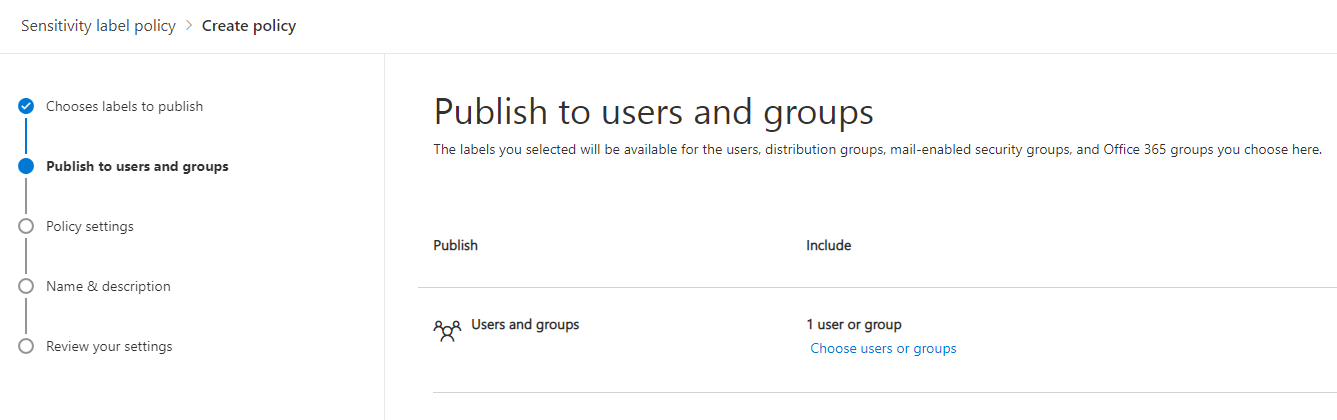Screen dimensions: 1337x420
Task: Jump to Chooses labels to publish step
Action: 124,106
